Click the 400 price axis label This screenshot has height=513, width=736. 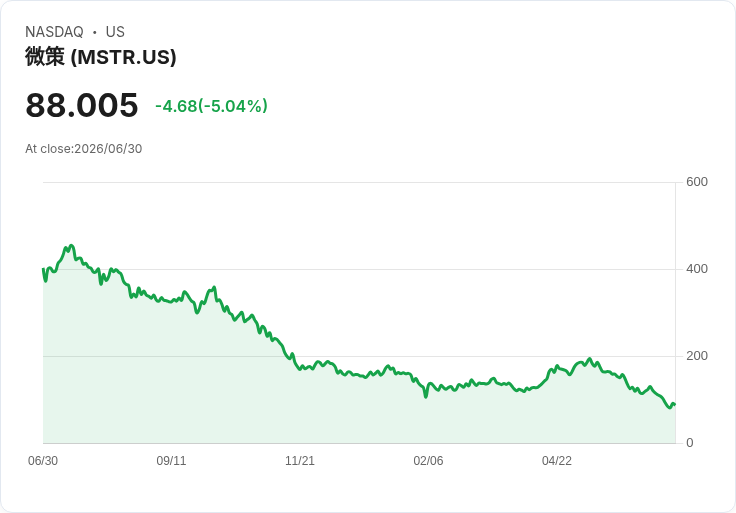coord(697,269)
